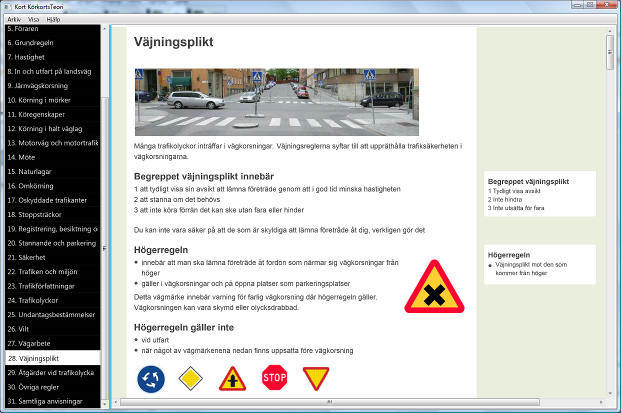This screenshot has width=621, height=413.
Task: Select 17. Oskyddade trafikanter
Action: click(53, 200)
